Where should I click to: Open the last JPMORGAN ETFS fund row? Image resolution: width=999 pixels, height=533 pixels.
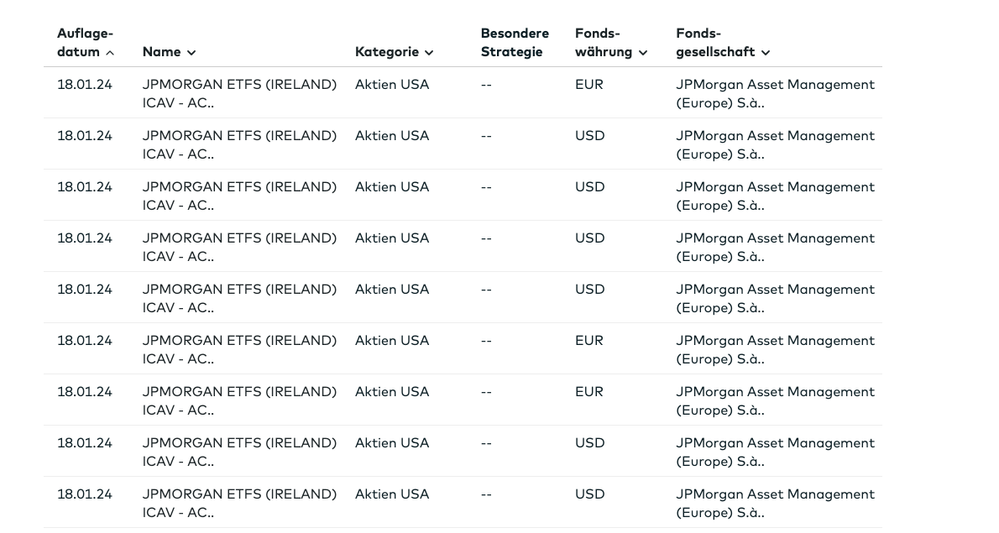pyautogui.click(x=239, y=502)
